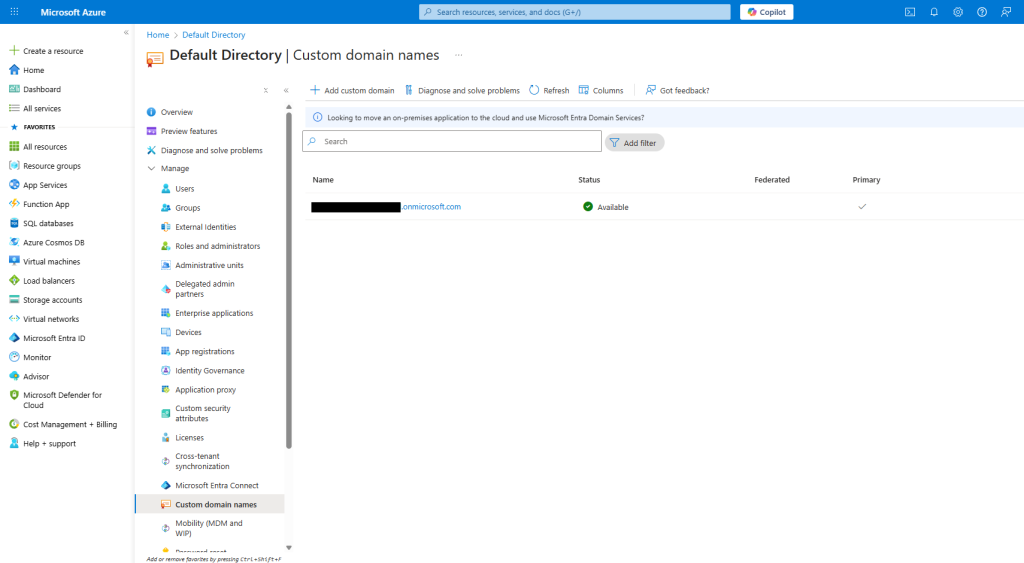The width and height of the screenshot is (1024, 563).
Task: Click the top bar feedback person icon
Action: tap(1006, 12)
